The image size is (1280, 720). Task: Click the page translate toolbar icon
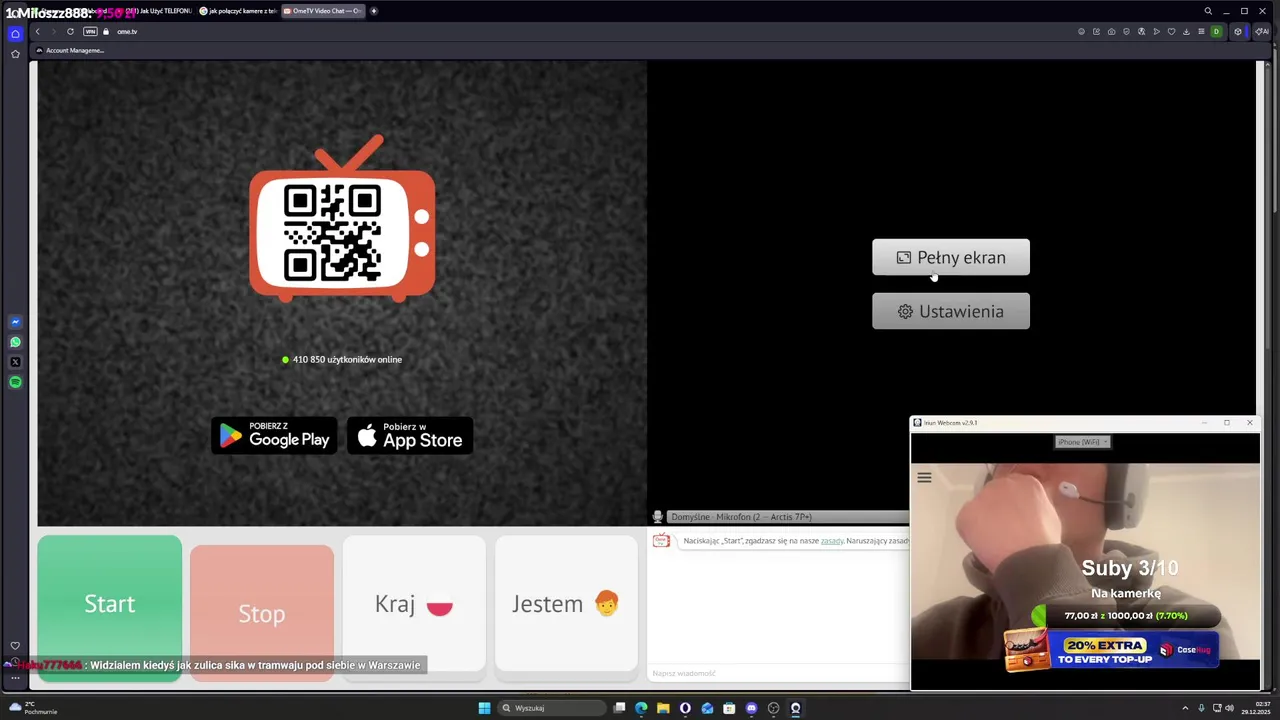pos(1141,31)
